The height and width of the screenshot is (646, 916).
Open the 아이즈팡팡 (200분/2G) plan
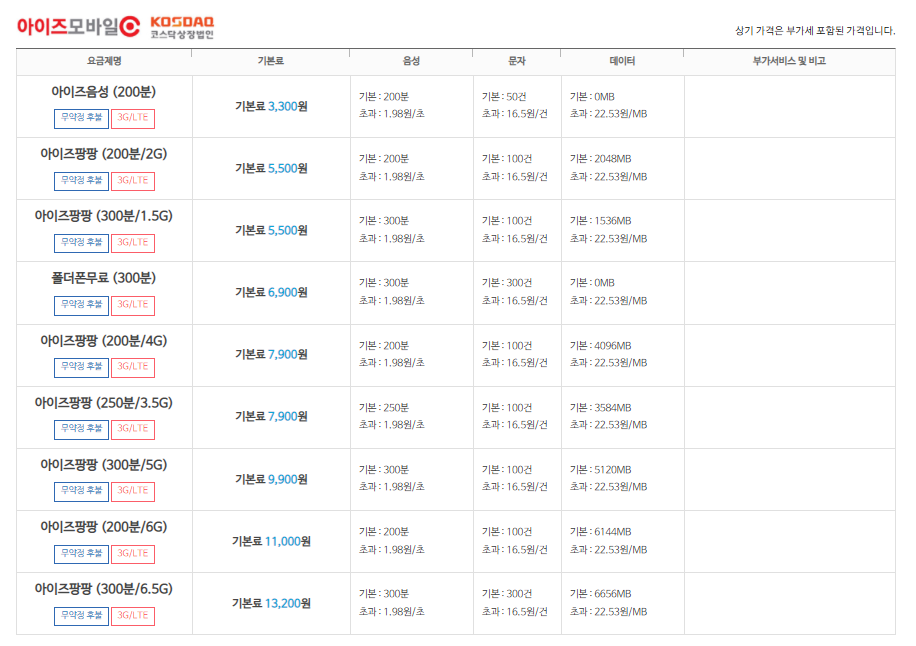[103, 154]
